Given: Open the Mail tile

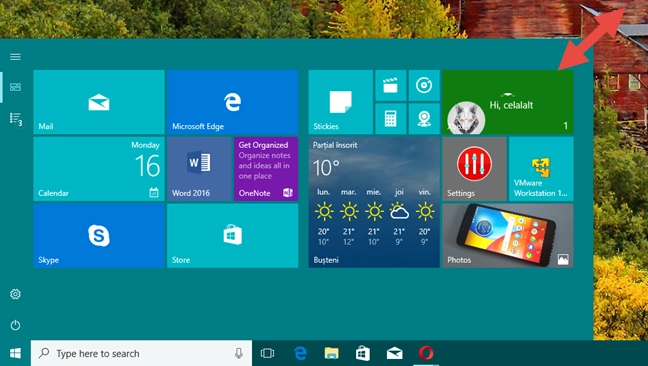Looking at the screenshot, I should (99, 102).
